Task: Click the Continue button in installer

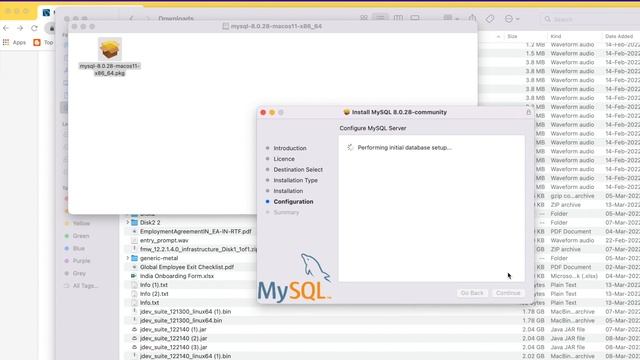Action: 508,293
